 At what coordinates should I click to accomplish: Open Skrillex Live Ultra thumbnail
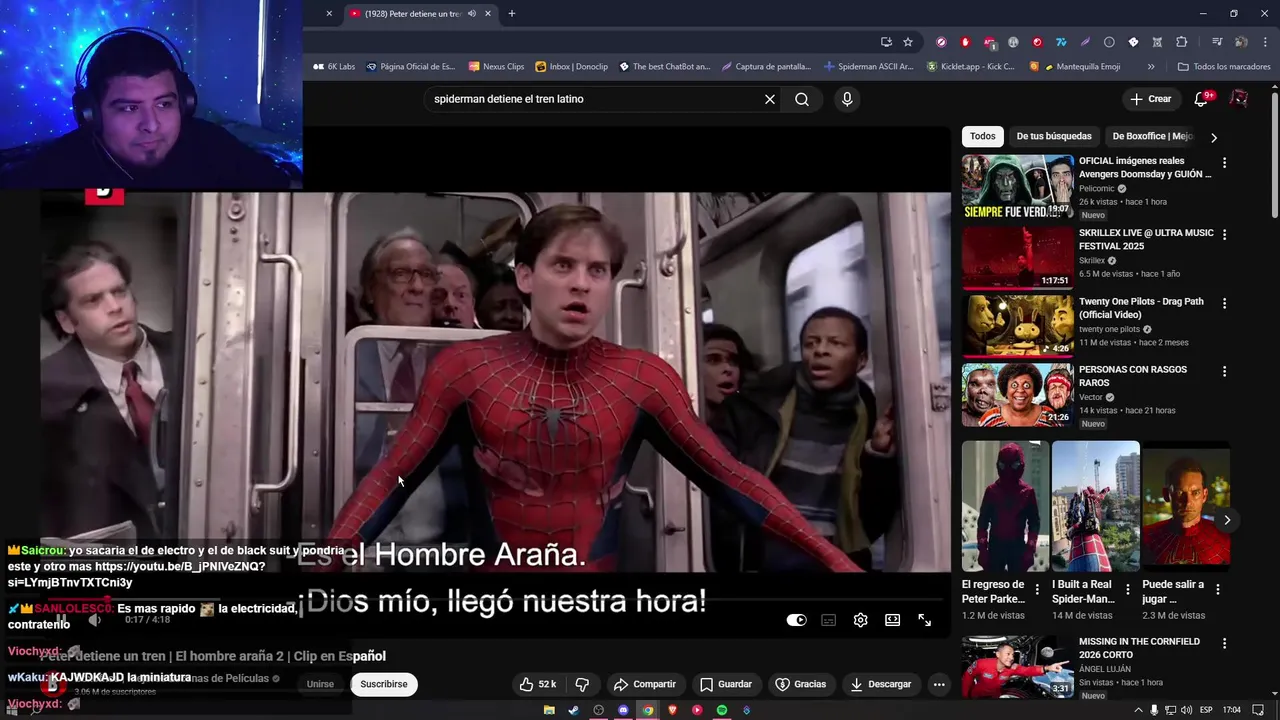pyautogui.click(x=1018, y=257)
